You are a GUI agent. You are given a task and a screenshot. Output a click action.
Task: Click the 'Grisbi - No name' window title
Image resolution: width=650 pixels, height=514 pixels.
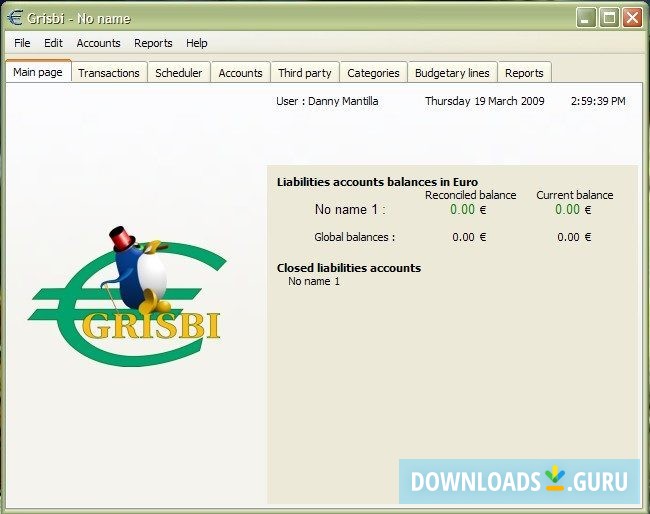tap(79, 19)
